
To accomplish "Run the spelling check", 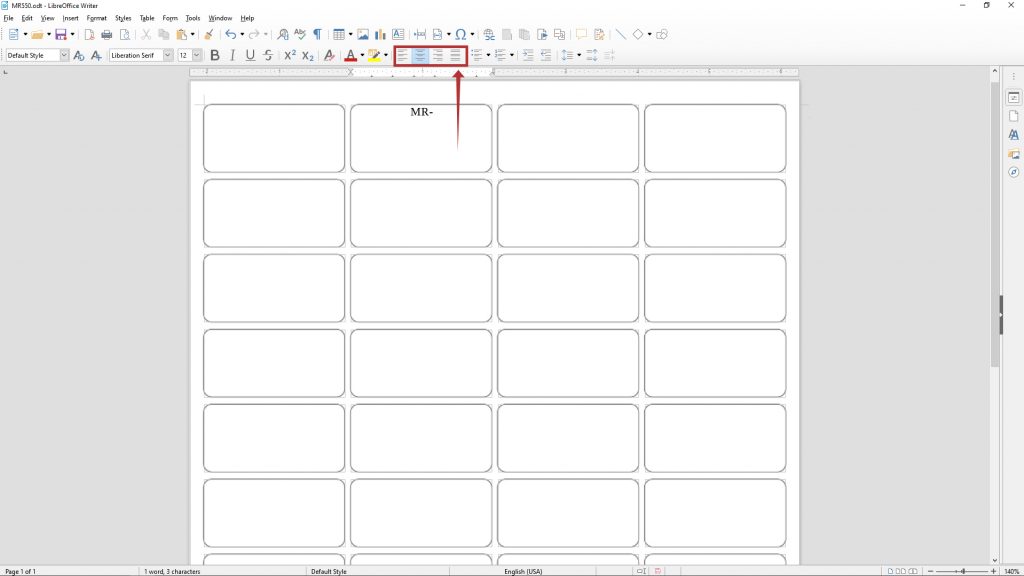I will (300, 35).
